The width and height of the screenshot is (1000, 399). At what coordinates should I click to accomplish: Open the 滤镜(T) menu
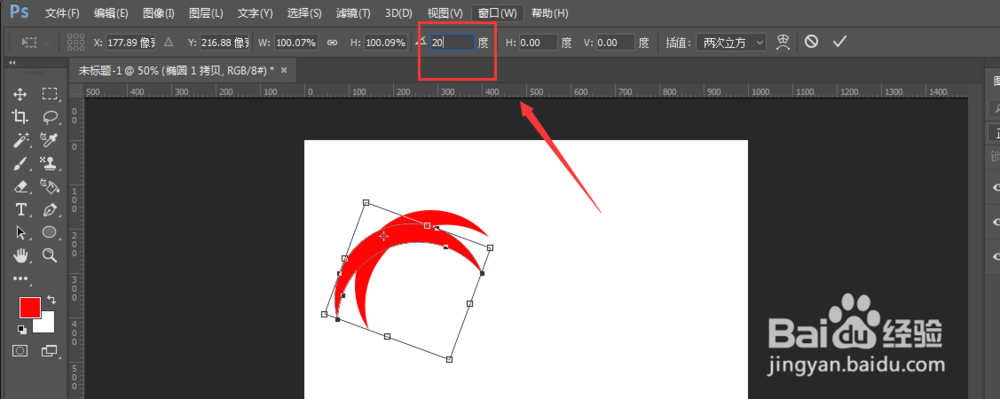point(353,13)
